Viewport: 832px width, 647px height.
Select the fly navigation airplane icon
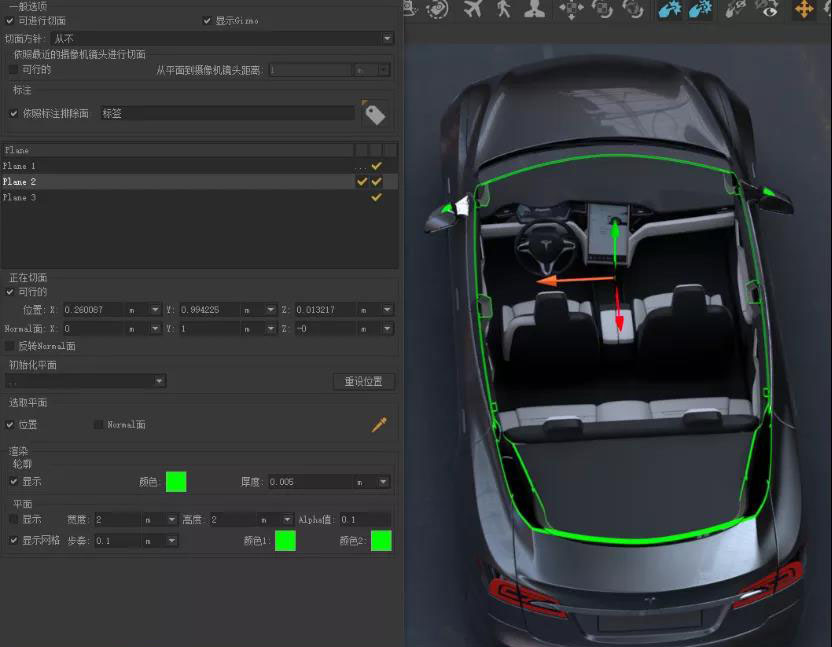click(472, 9)
